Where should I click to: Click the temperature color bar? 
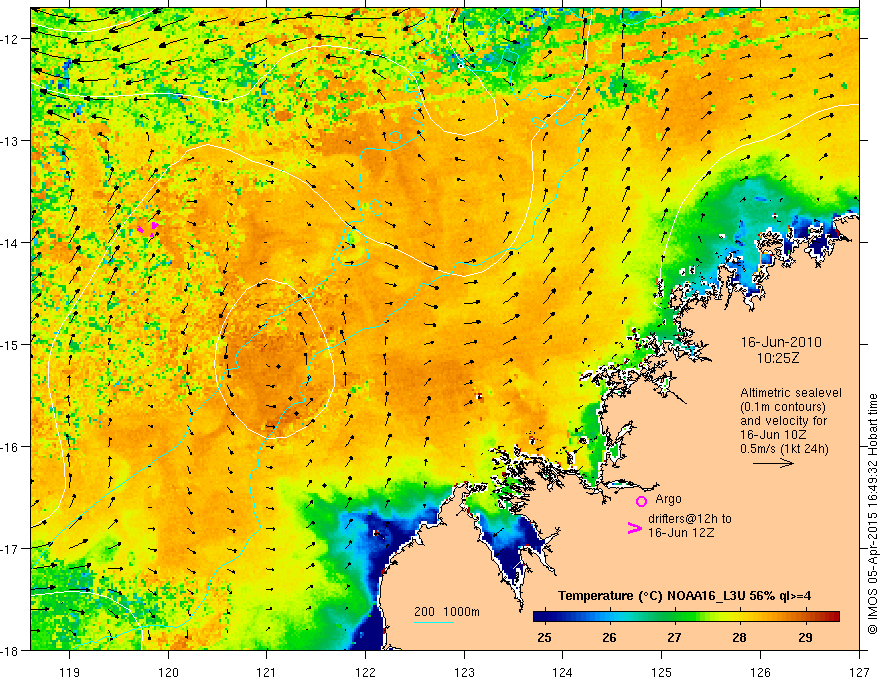coord(686,617)
